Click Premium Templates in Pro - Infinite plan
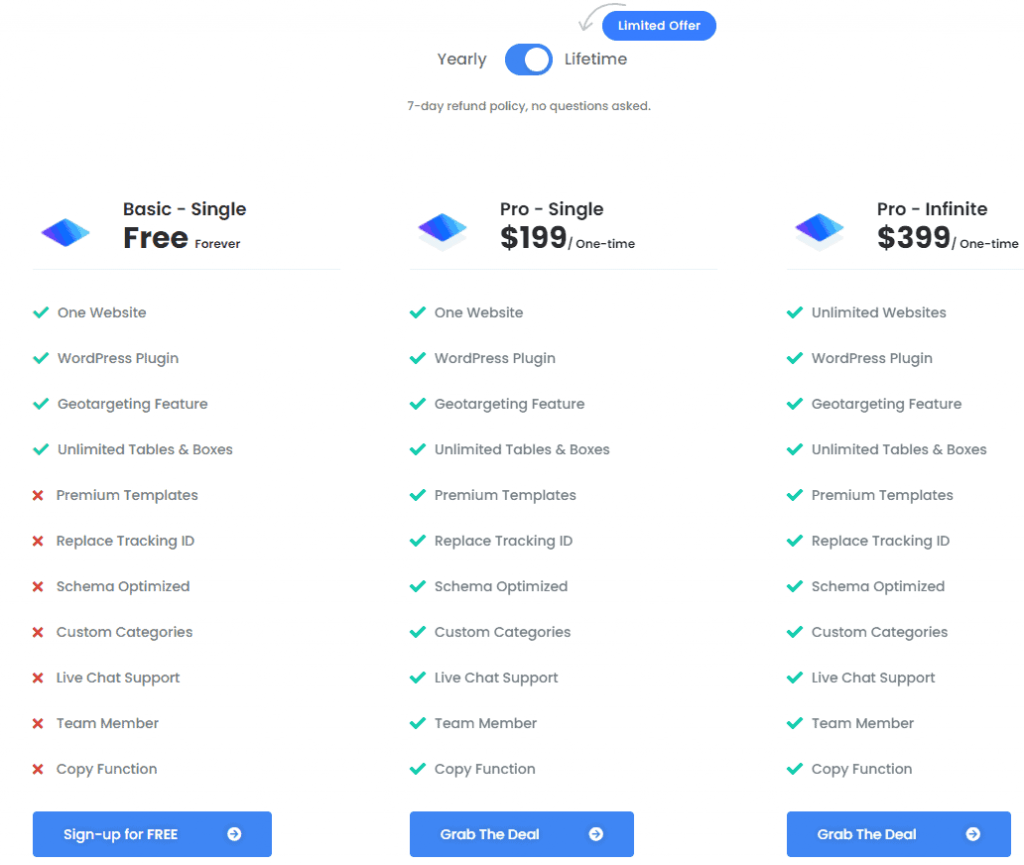1024x865 pixels. pos(882,495)
